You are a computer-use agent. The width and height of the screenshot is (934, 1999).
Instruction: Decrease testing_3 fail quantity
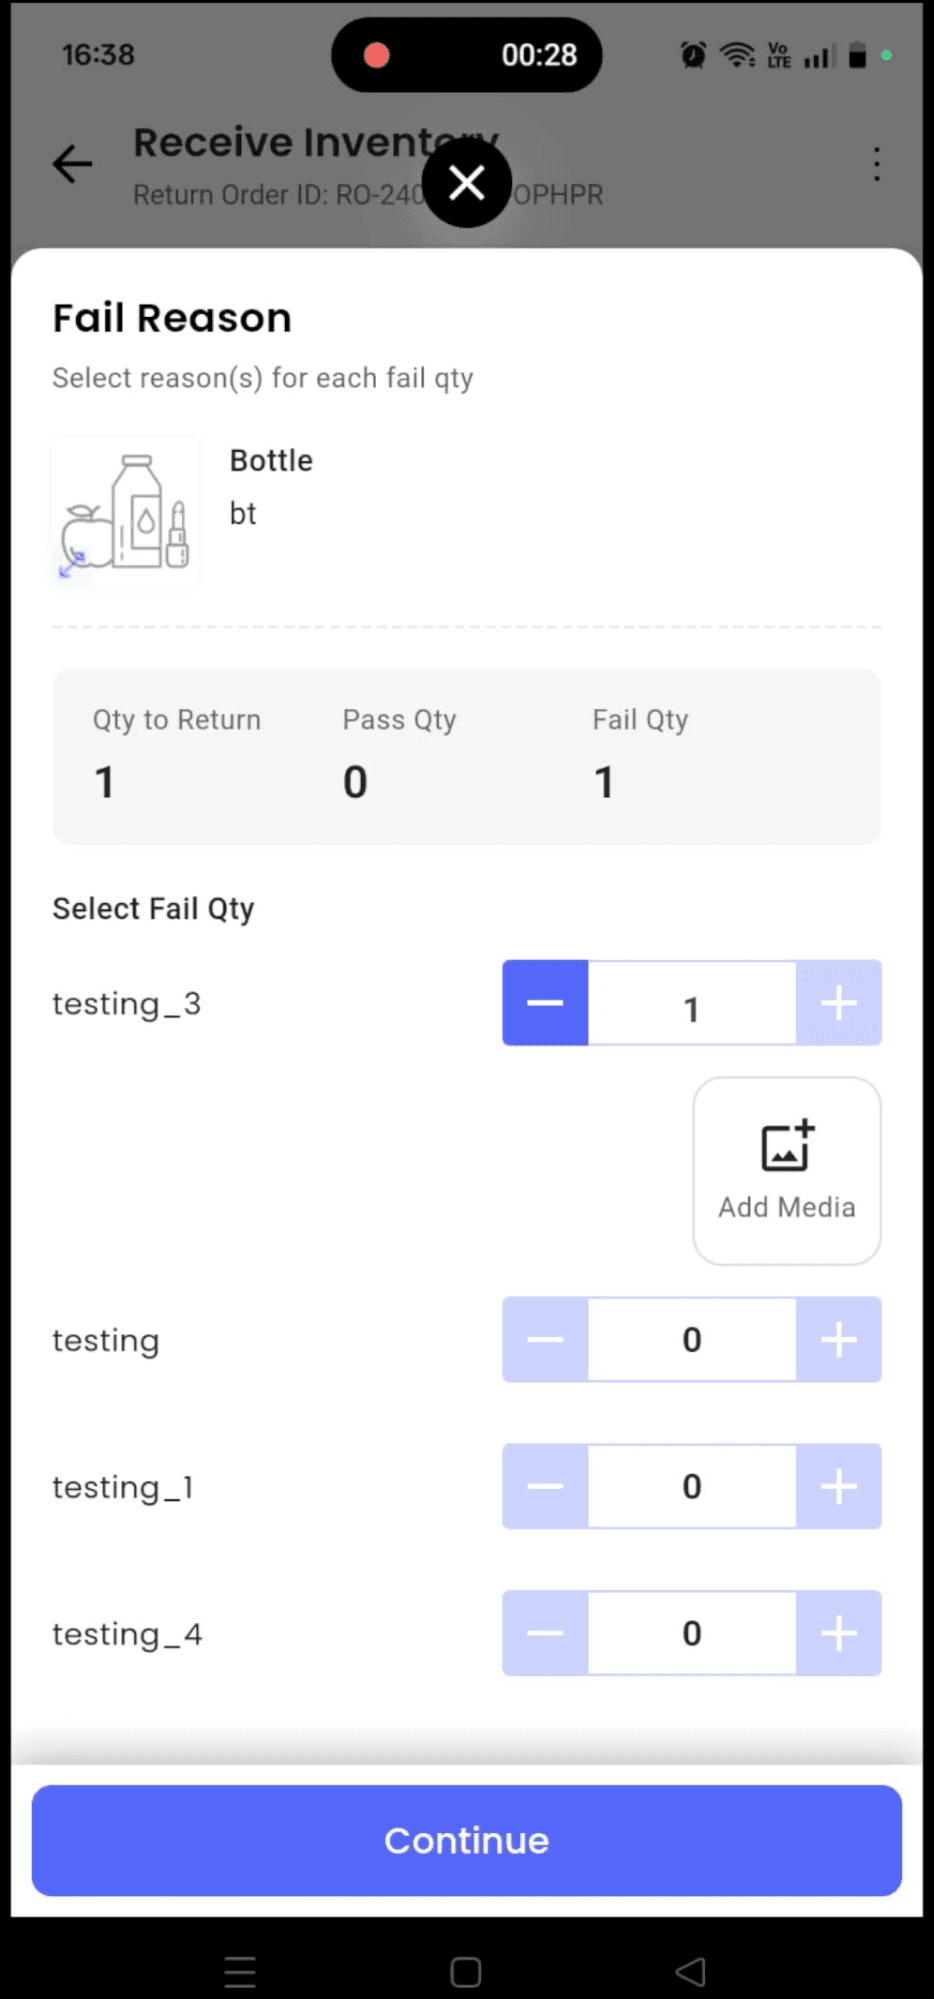(545, 1003)
